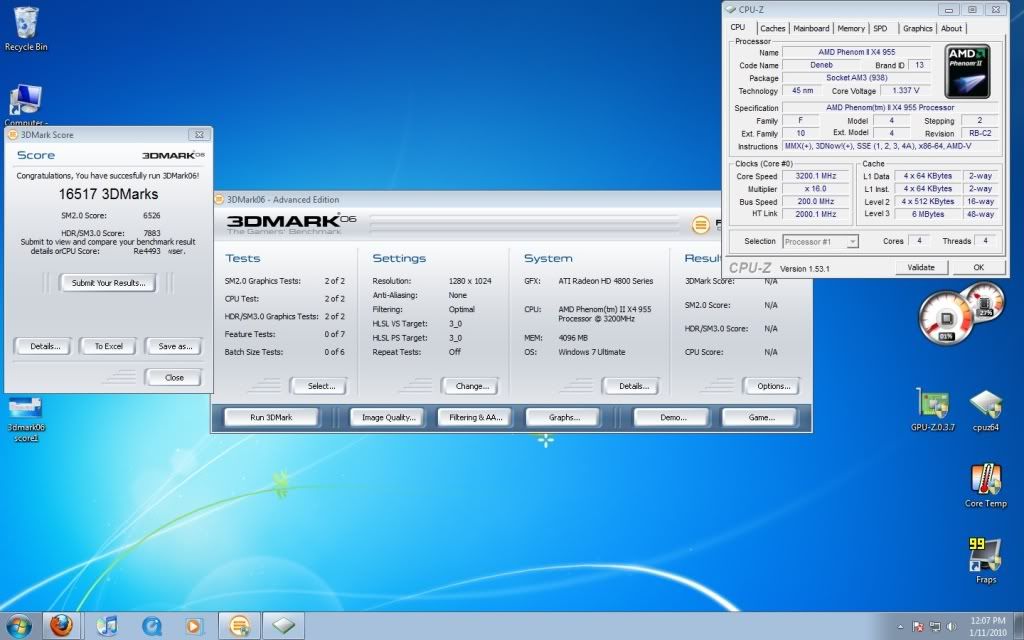Switch to the Graphics tab in CPU-Z
Viewport: 1024px width, 640px height.
918,28
